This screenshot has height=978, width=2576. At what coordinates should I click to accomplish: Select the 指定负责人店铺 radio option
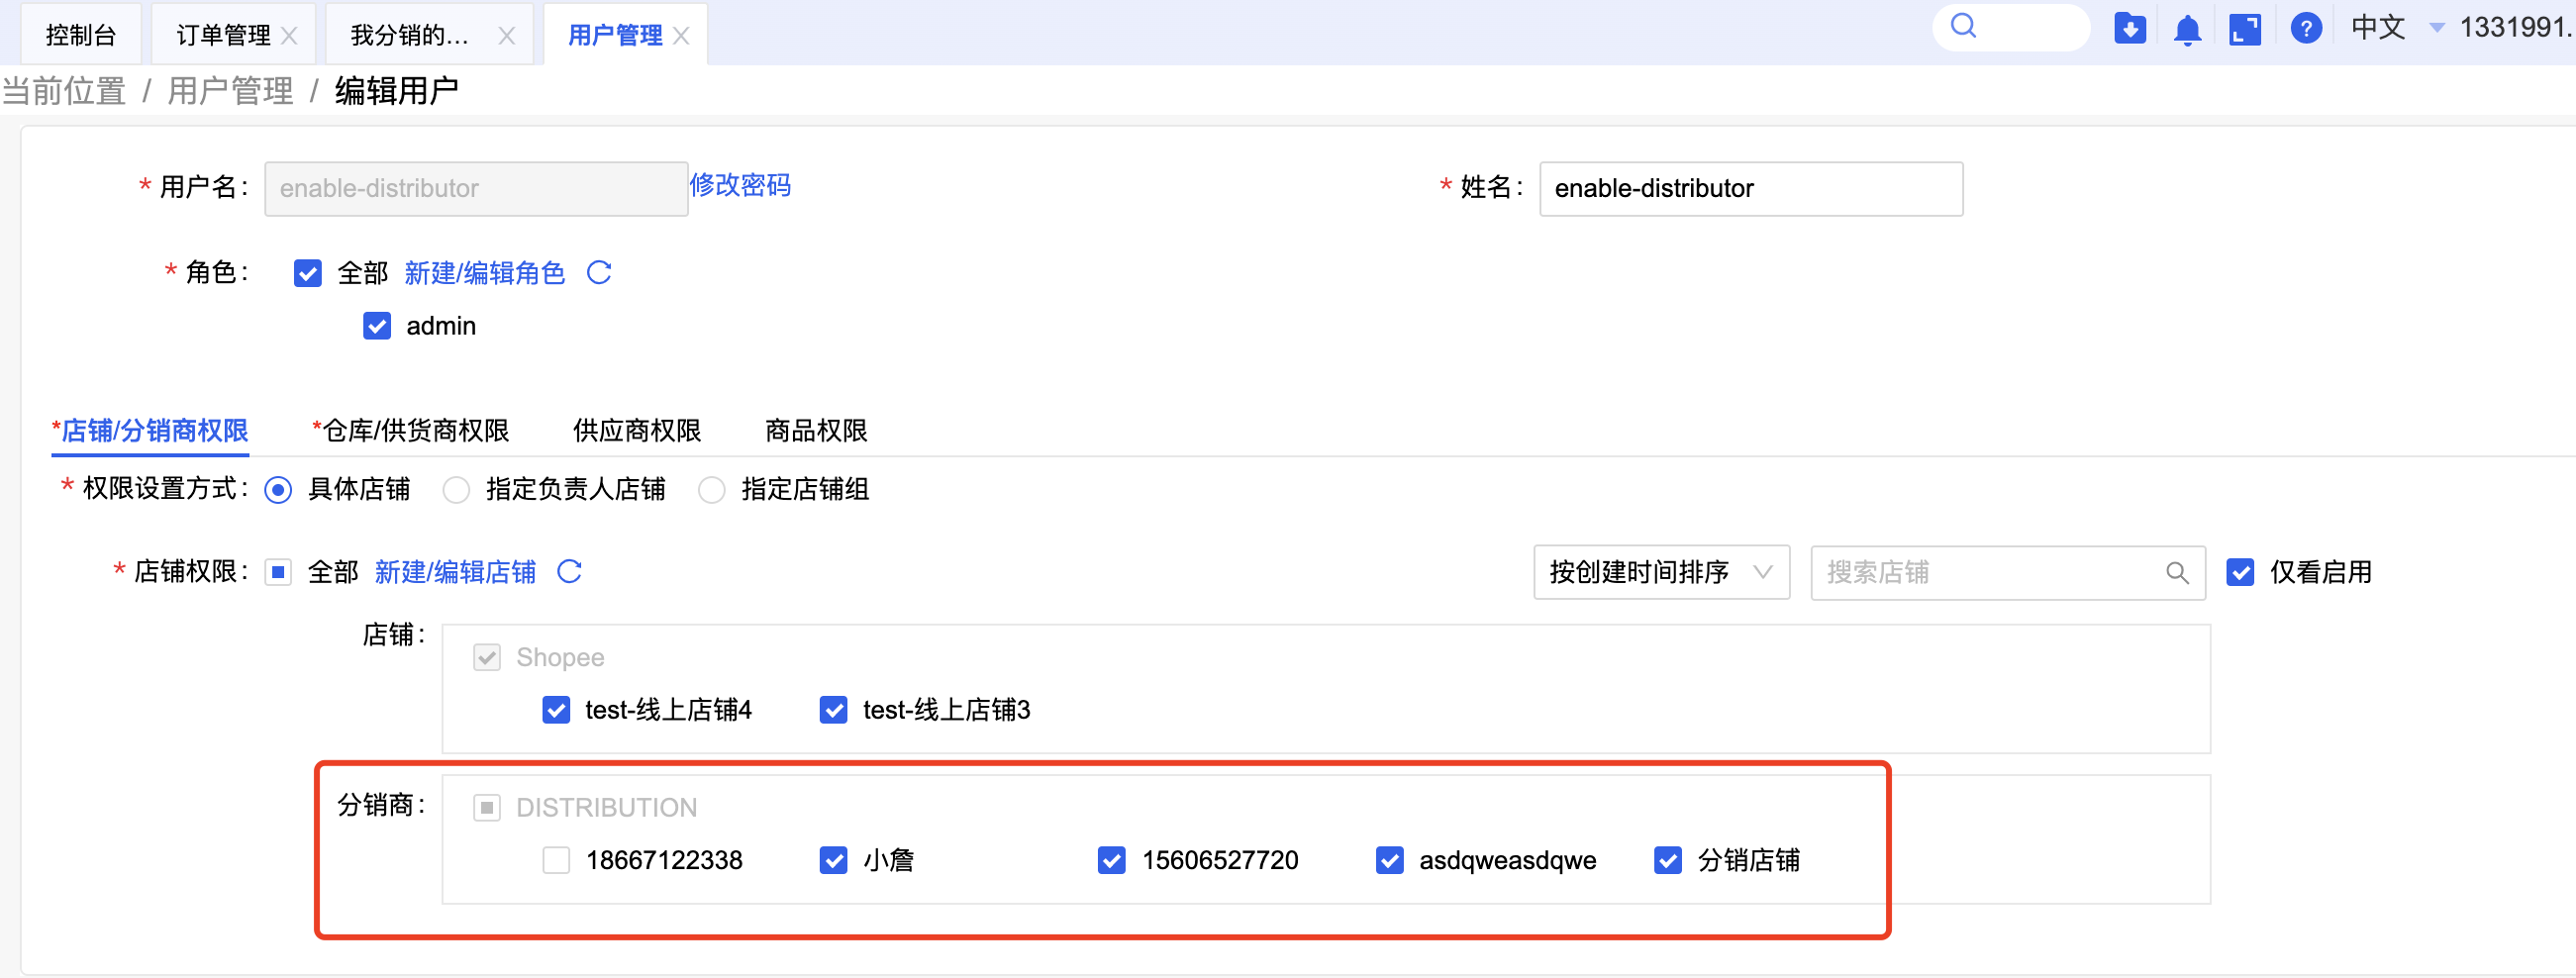(456, 490)
